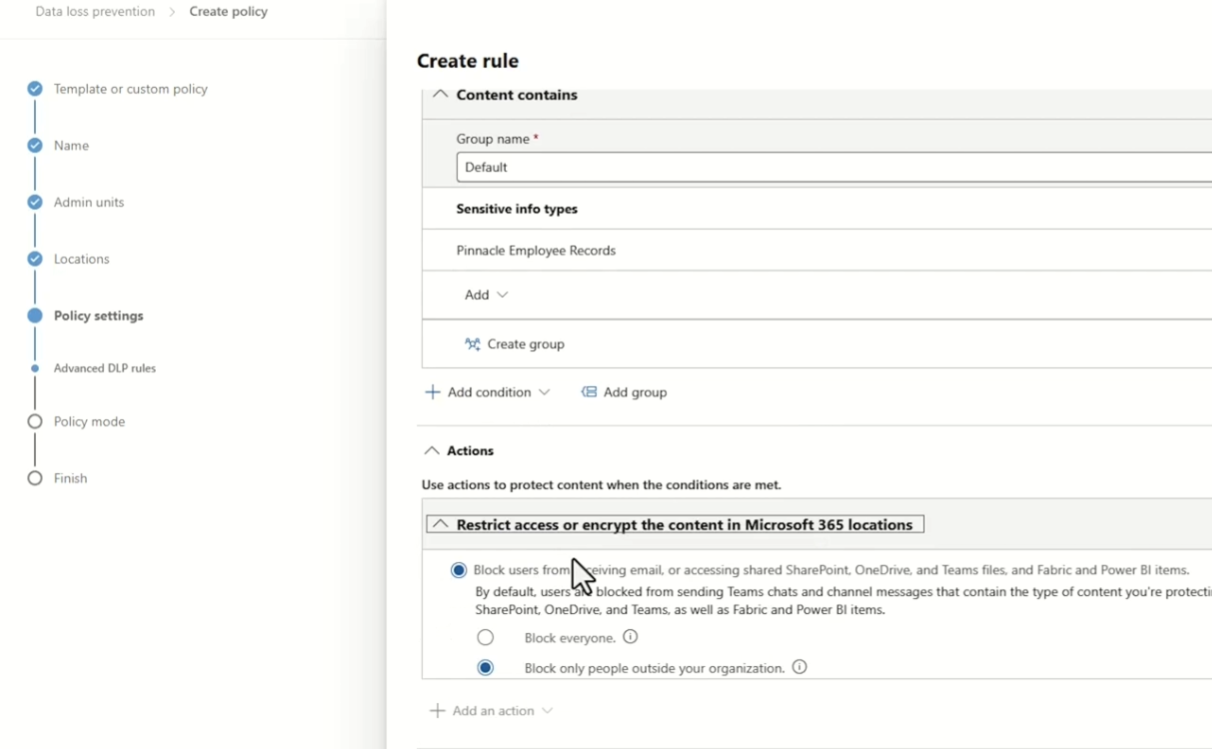Screen dimensions: 1212x749
Task: Go to the Name step
Action: point(71,146)
